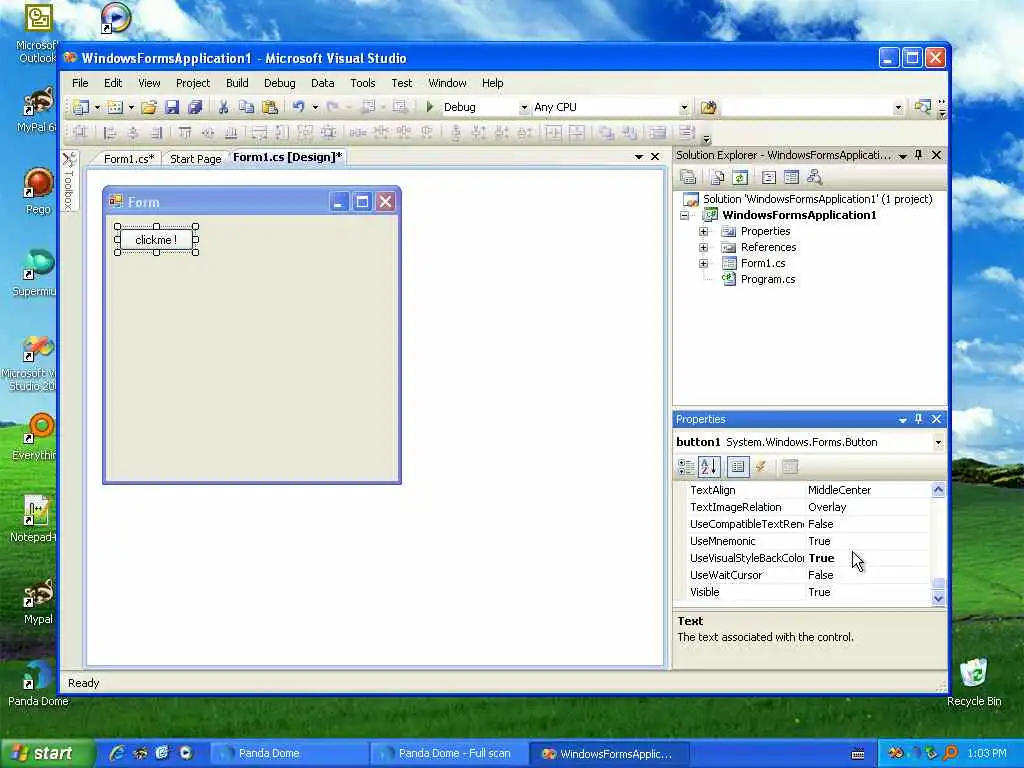1024x768 pixels.
Task: Expand the Form1.cs node
Action: pyautogui.click(x=703, y=263)
